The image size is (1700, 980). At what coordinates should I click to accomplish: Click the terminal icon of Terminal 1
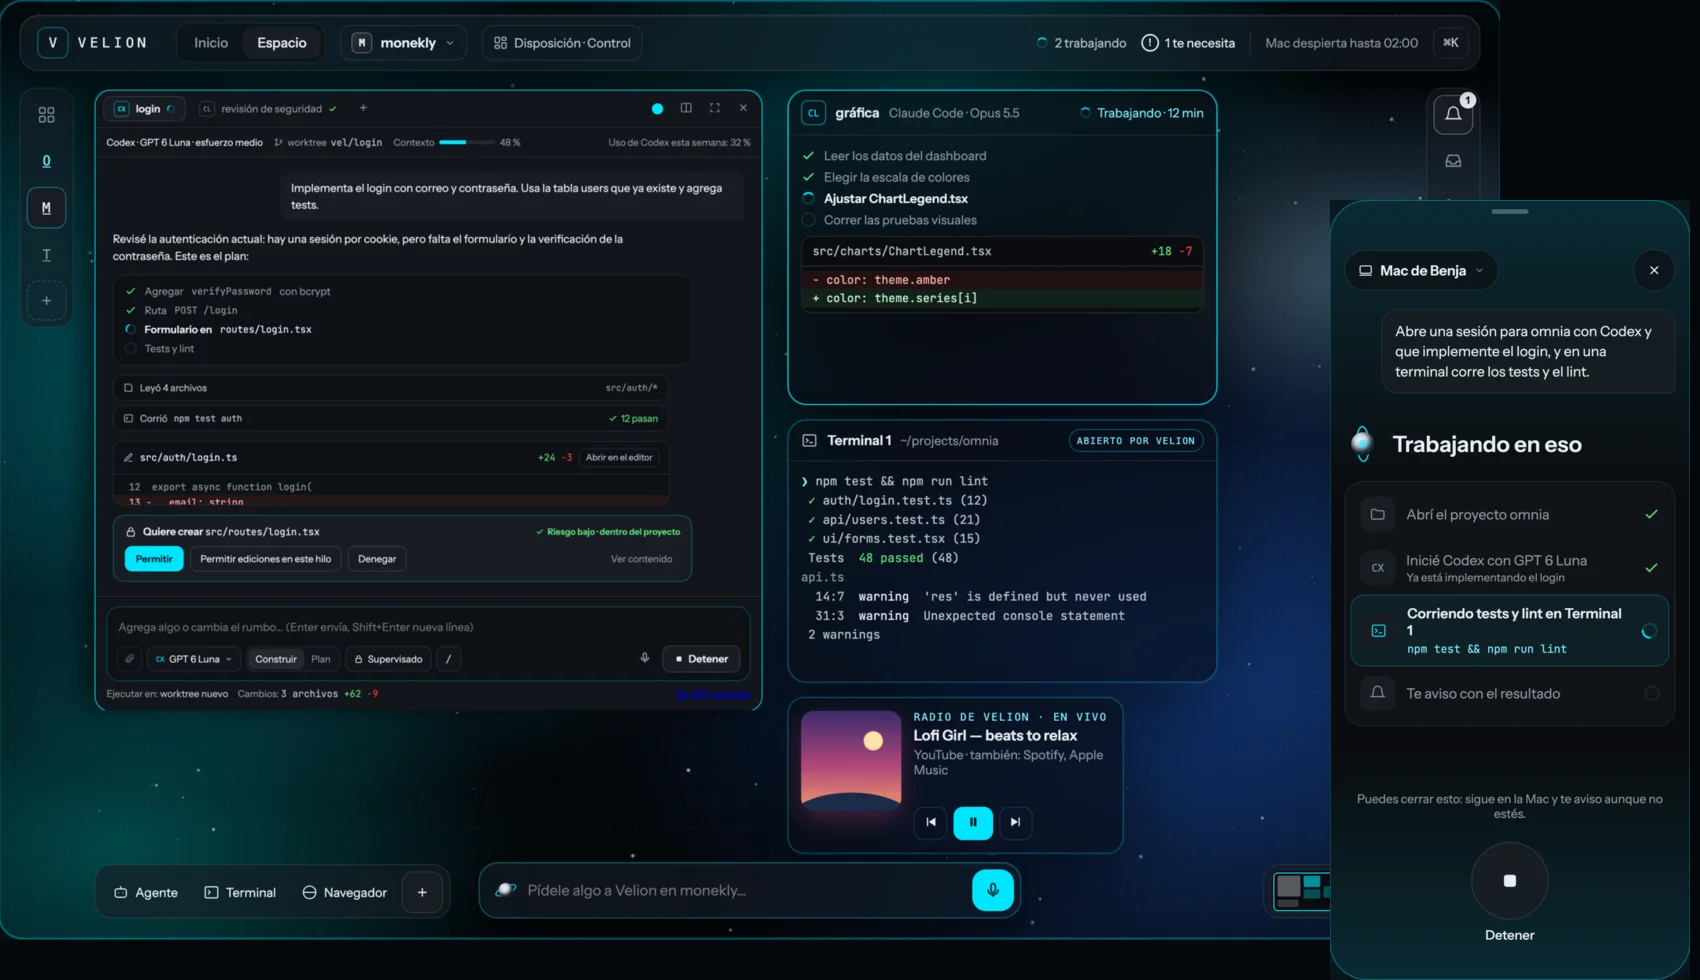pyautogui.click(x=810, y=440)
